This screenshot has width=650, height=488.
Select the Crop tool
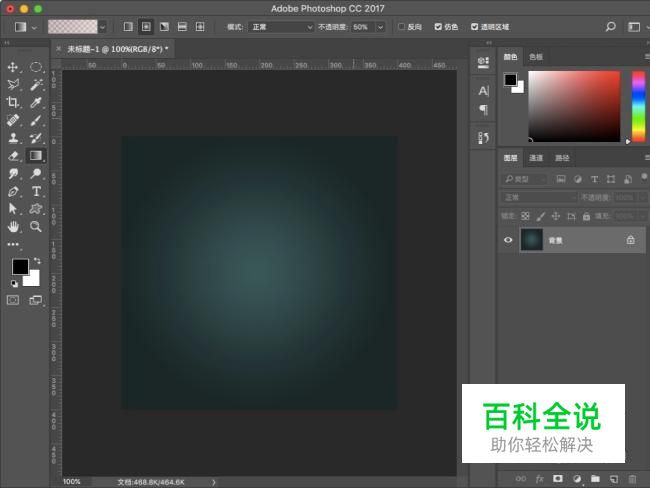click(x=13, y=102)
